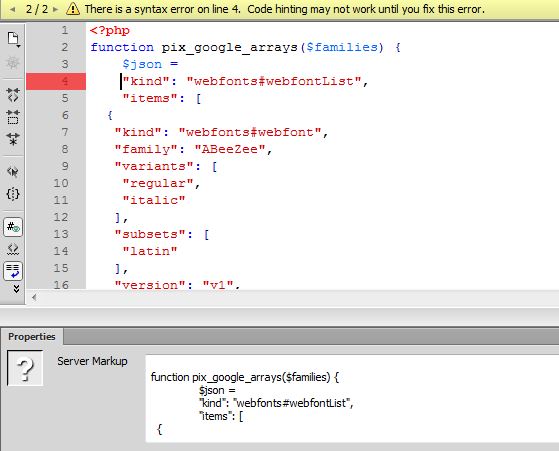Viewport: 559px width, 451px height.
Task: Go to the next message arrow
Action: pos(55,9)
